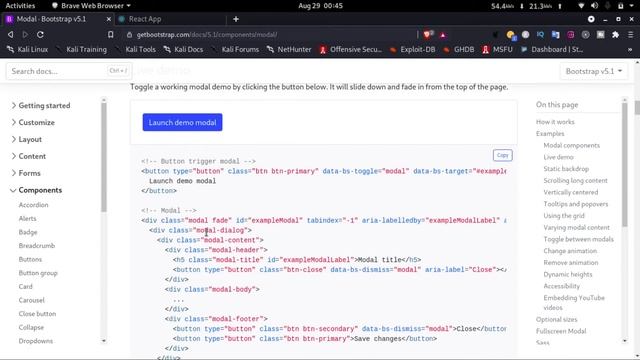The image size is (640, 360).
Task: Expand the Layout section
Action: pyautogui.click(x=27, y=140)
